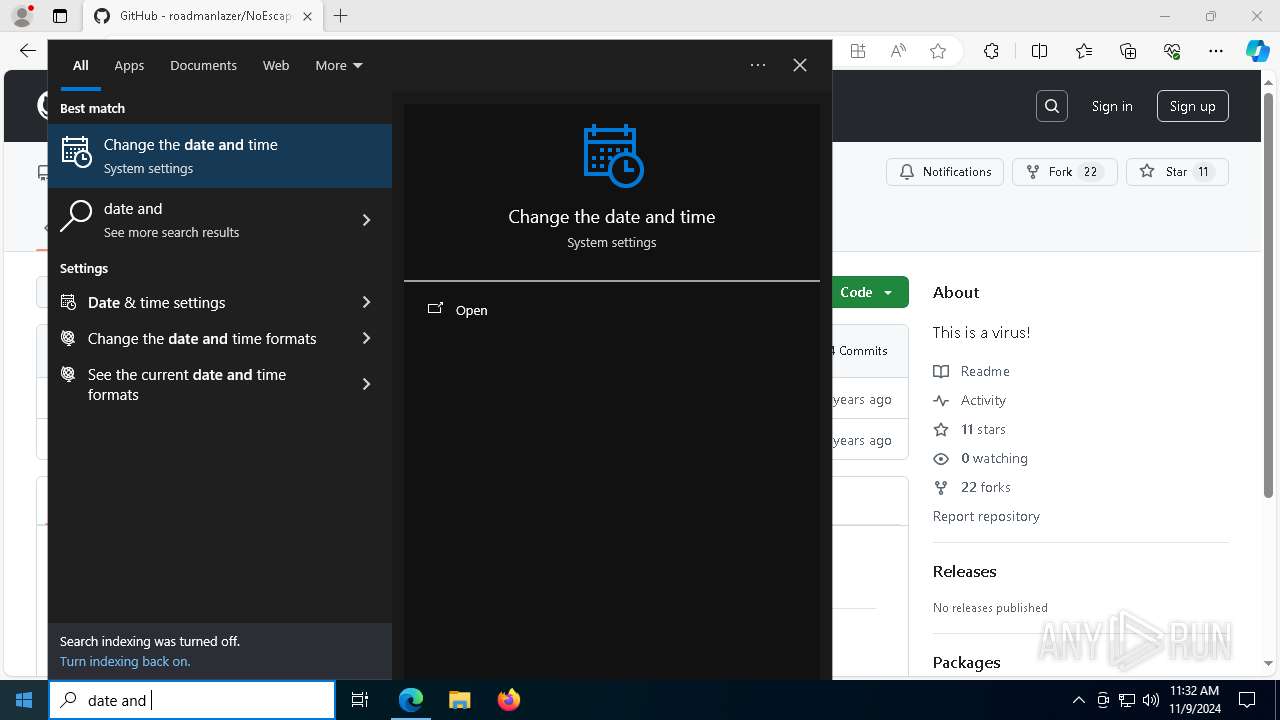
Task: Open Edge Collections button
Action: point(1128,51)
